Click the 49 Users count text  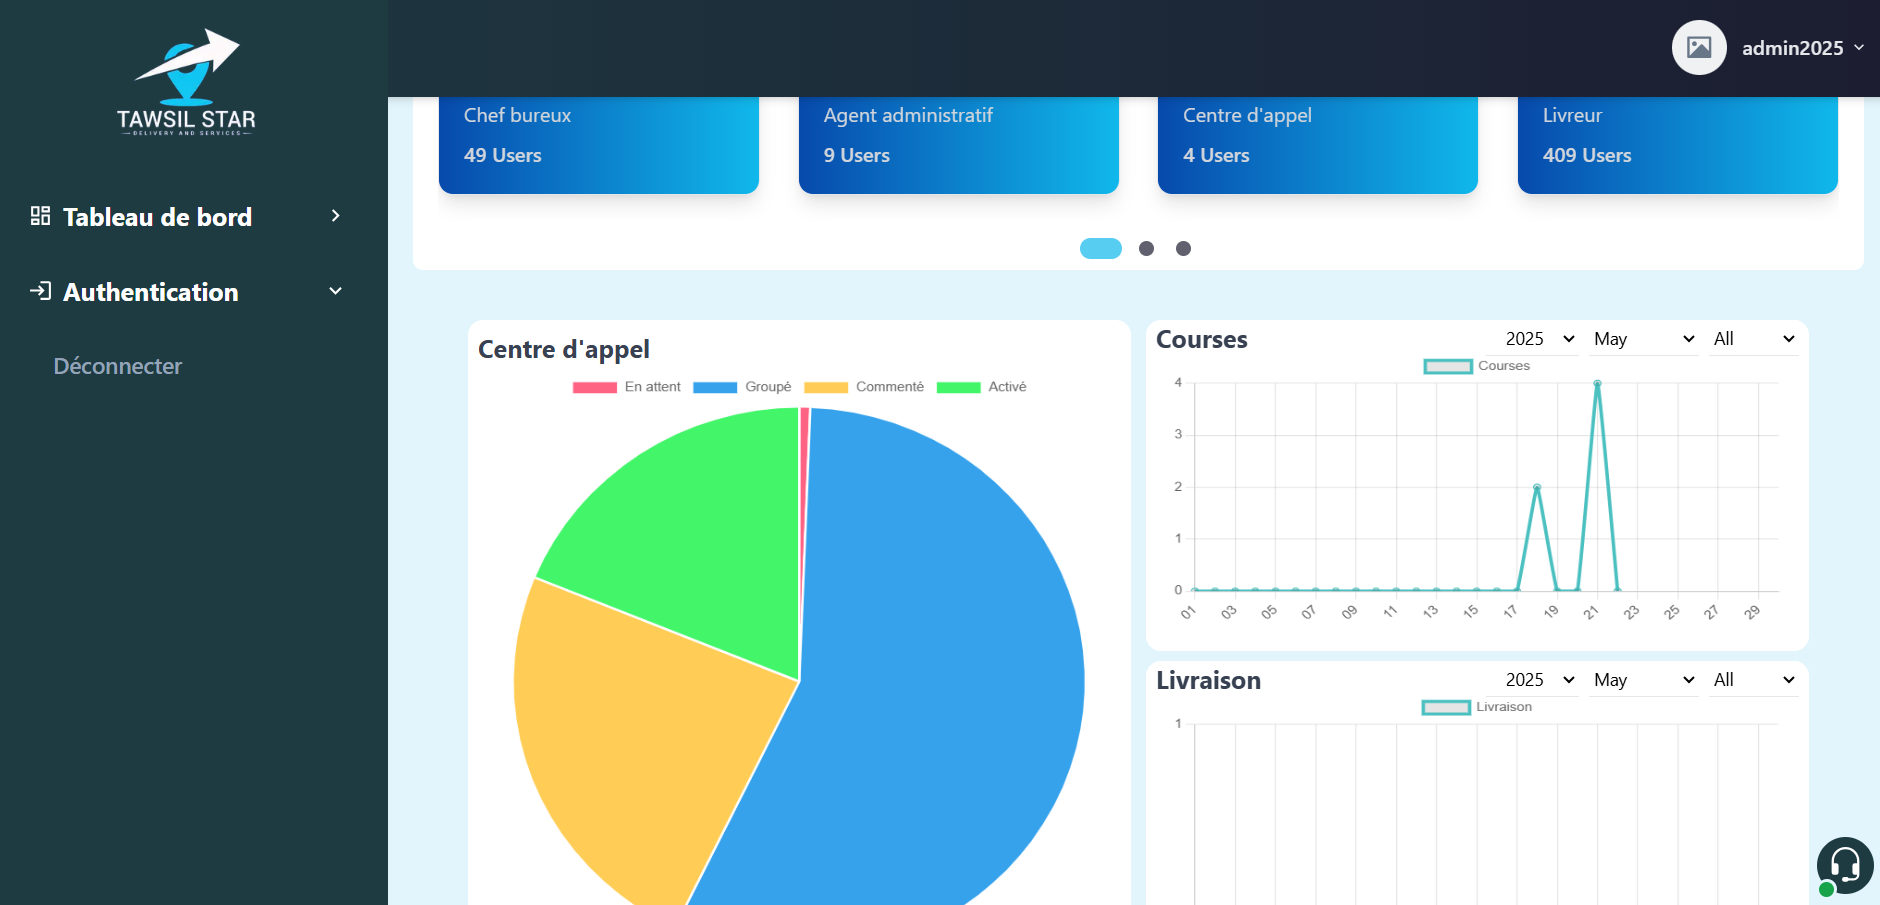pyautogui.click(x=503, y=155)
